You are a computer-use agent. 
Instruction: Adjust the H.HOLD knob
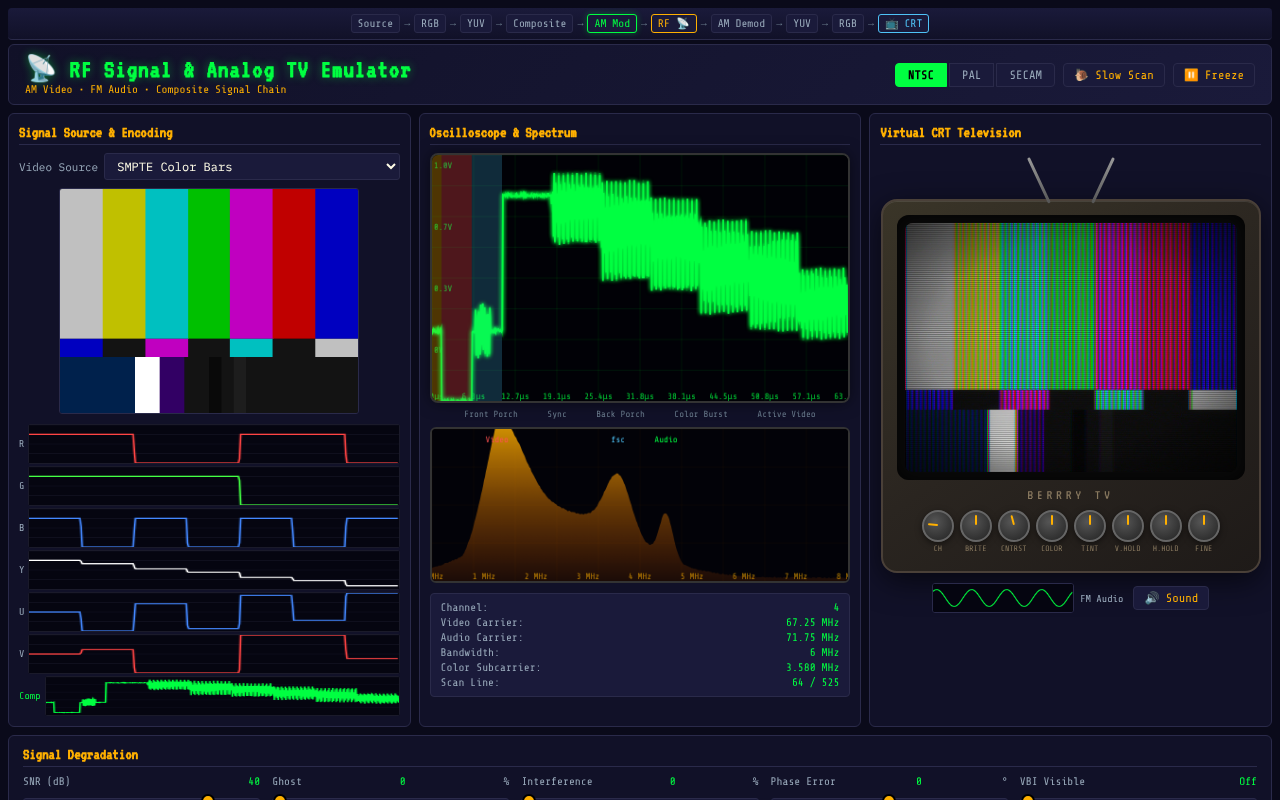tap(1166, 526)
